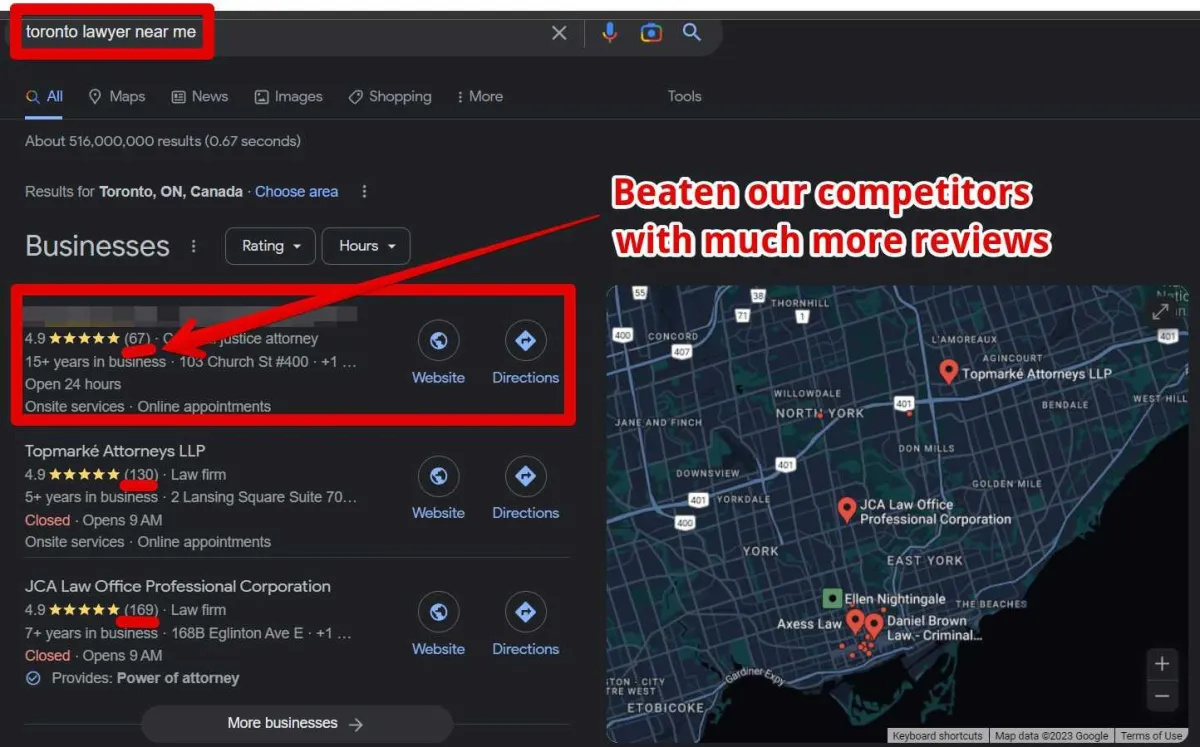The width and height of the screenshot is (1200, 747).
Task: Select the Ellen Nightingale green map marker
Action: coord(832,599)
